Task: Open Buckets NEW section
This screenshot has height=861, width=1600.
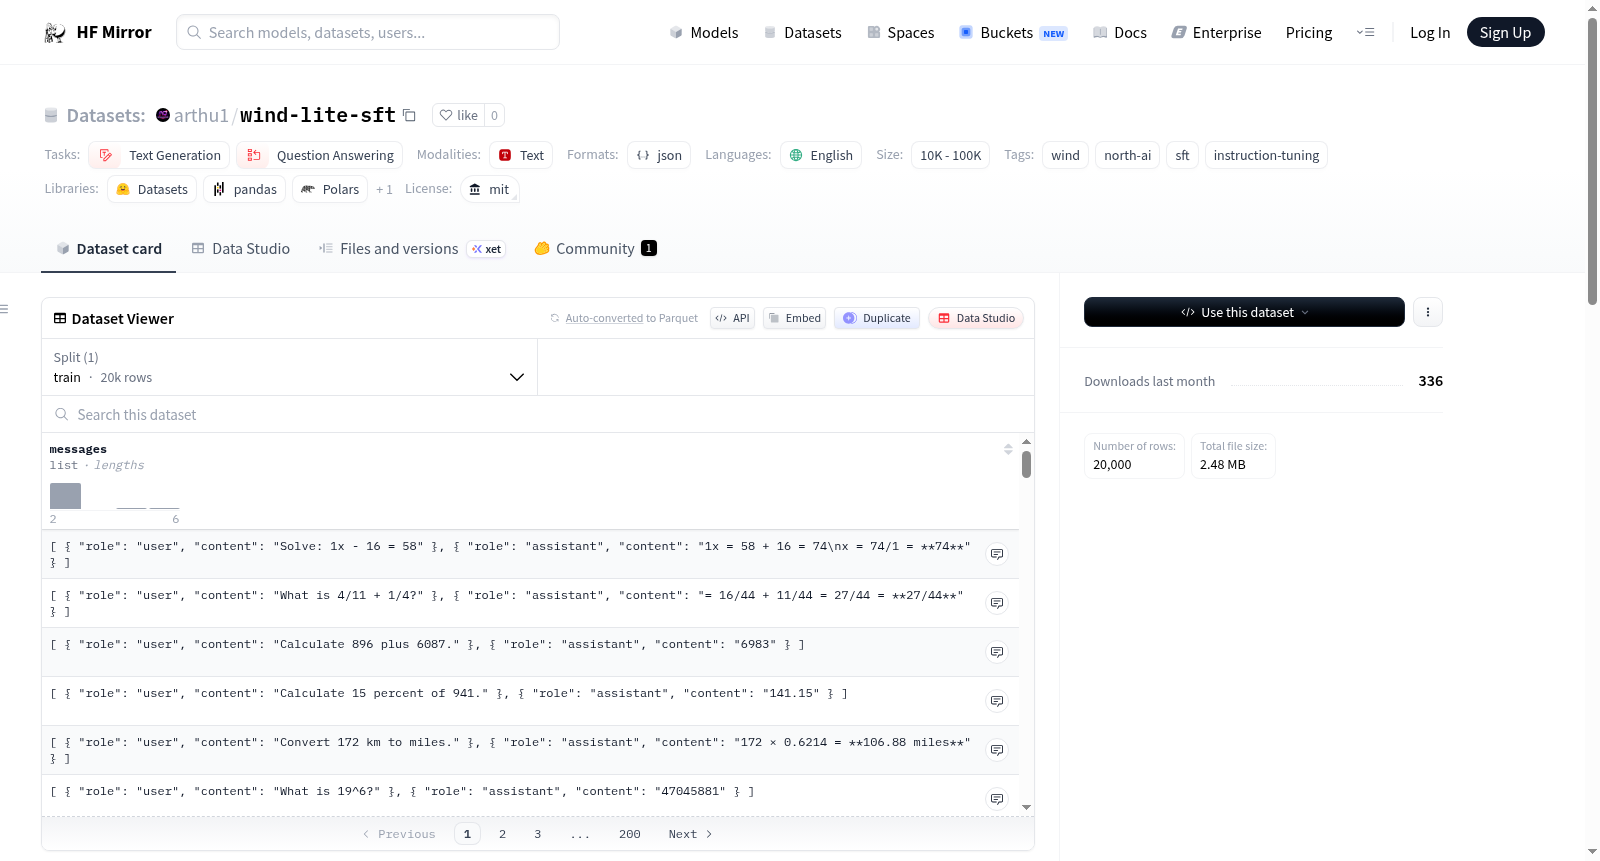Action: [1013, 32]
